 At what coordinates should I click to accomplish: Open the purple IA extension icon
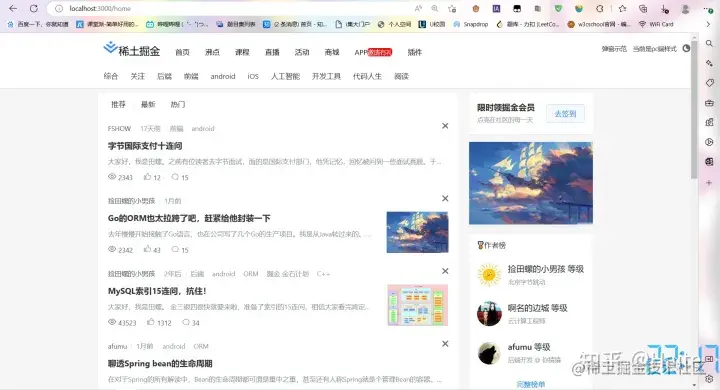pyautogui.click(x=496, y=8)
